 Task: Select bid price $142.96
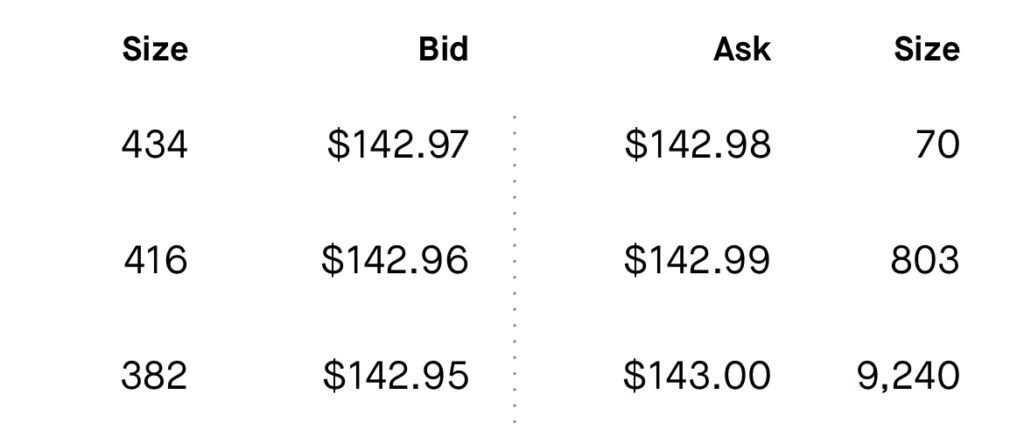point(394,260)
